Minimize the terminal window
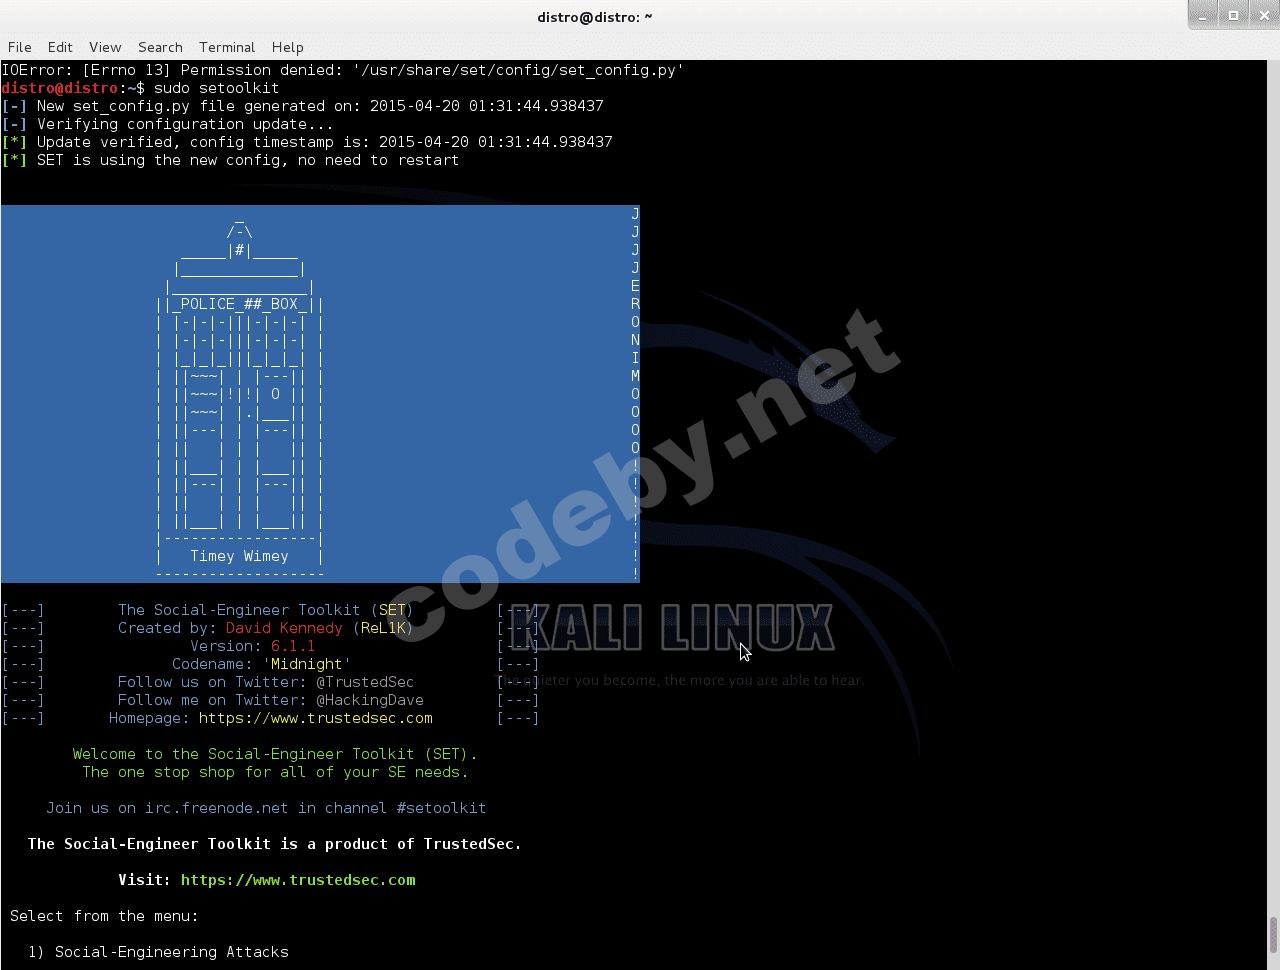This screenshot has height=970, width=1280. click(1204, 15)
